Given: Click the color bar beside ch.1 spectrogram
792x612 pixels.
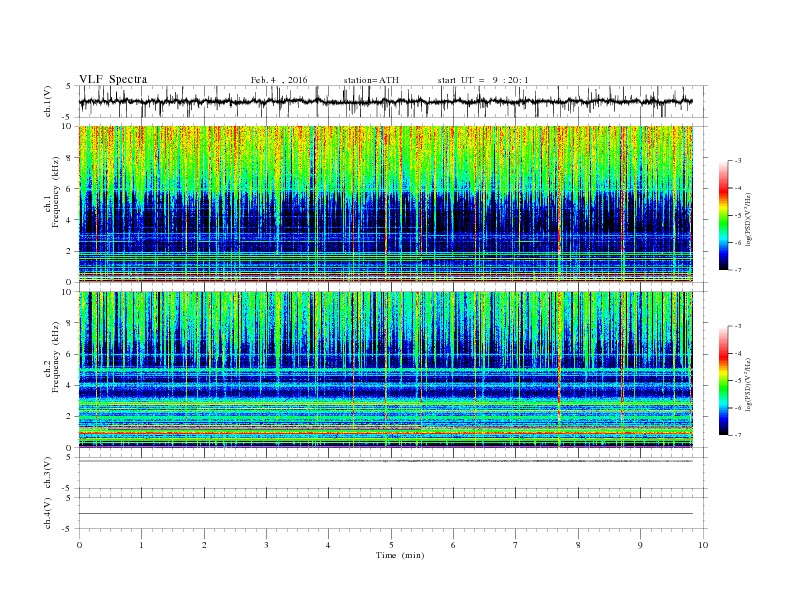Looking at the screenshot, I should (x=724, y=215).
